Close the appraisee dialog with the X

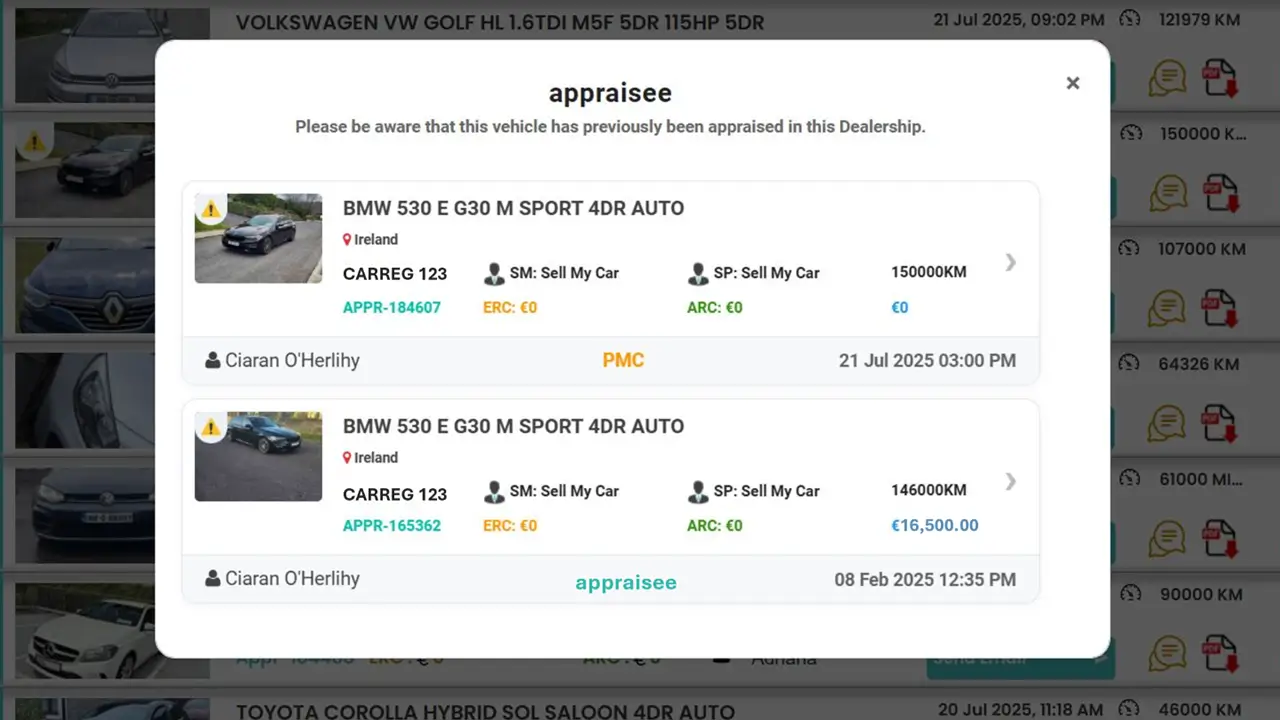pyautogui.click(x=1073, y=83)
